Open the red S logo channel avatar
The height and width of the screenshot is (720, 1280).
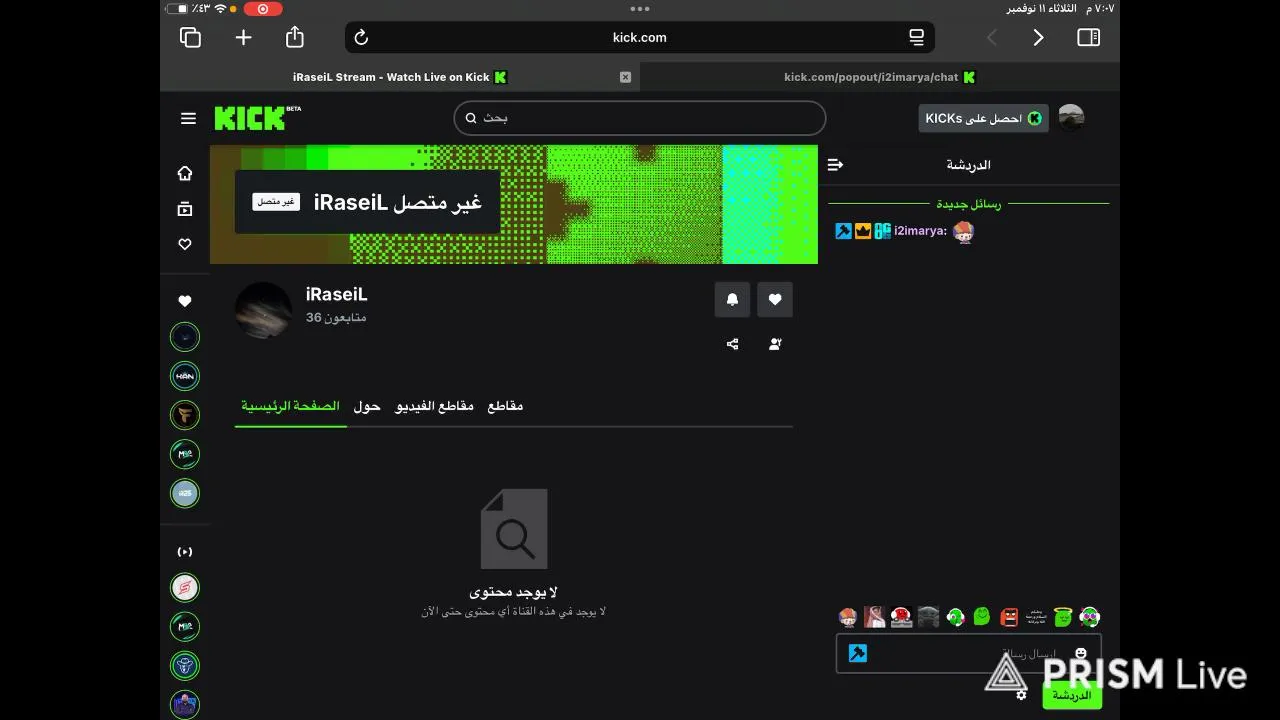click(x=185, y=588)
